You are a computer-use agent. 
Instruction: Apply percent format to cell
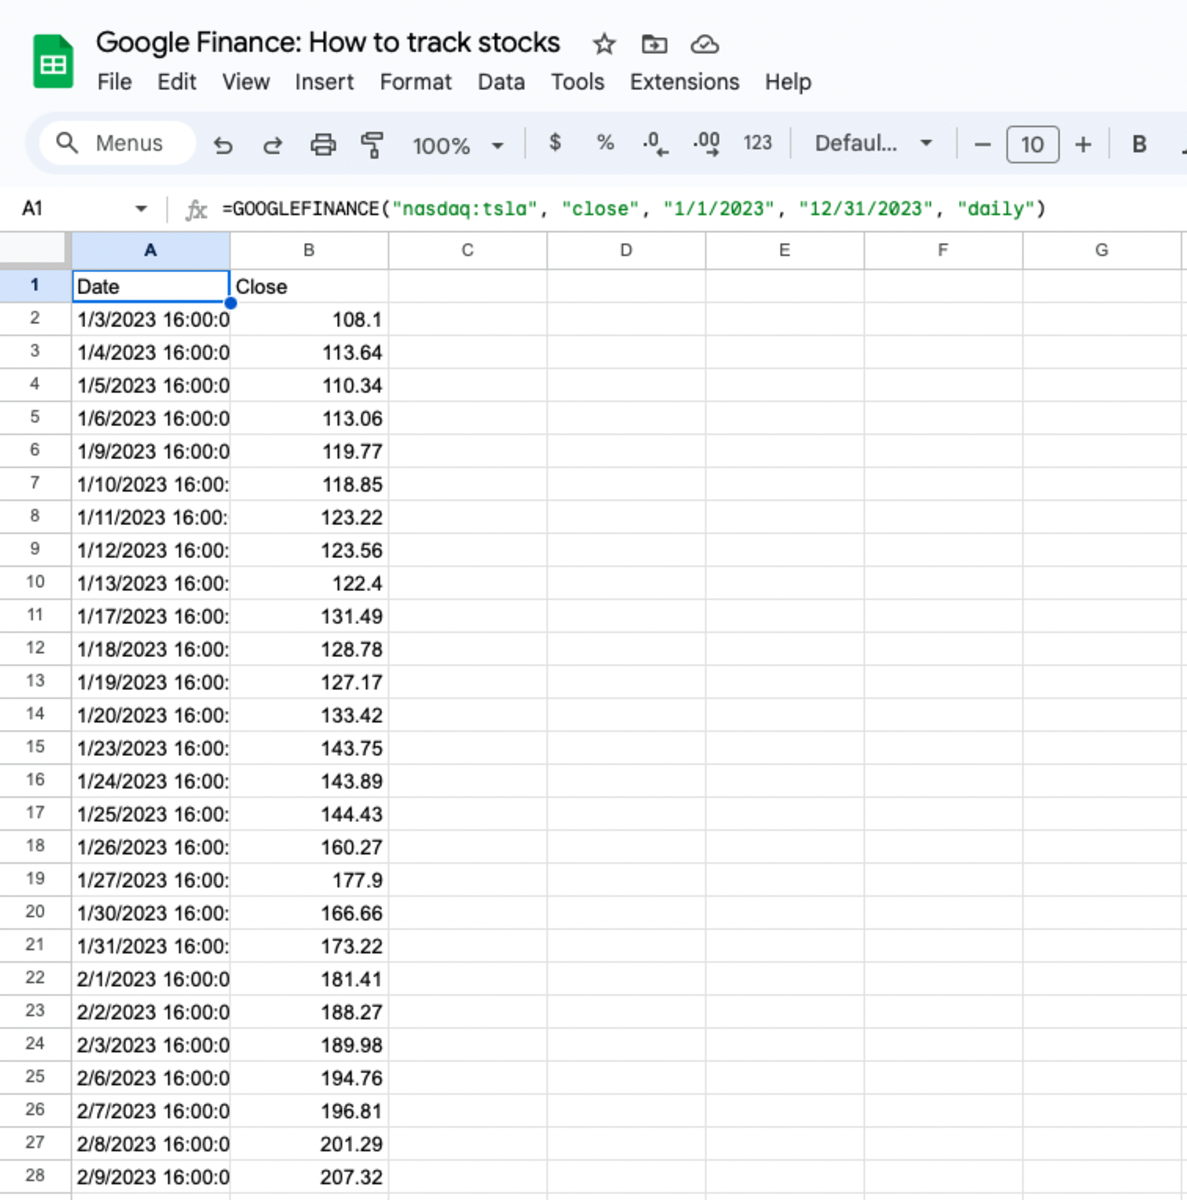605,143
